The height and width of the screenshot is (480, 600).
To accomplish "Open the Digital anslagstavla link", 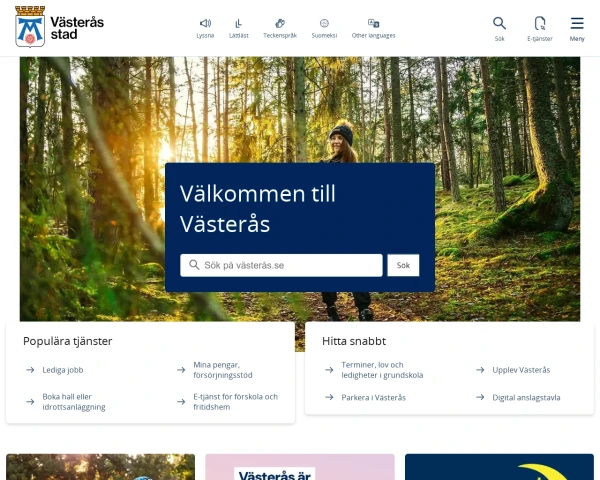I will [526, 398].
